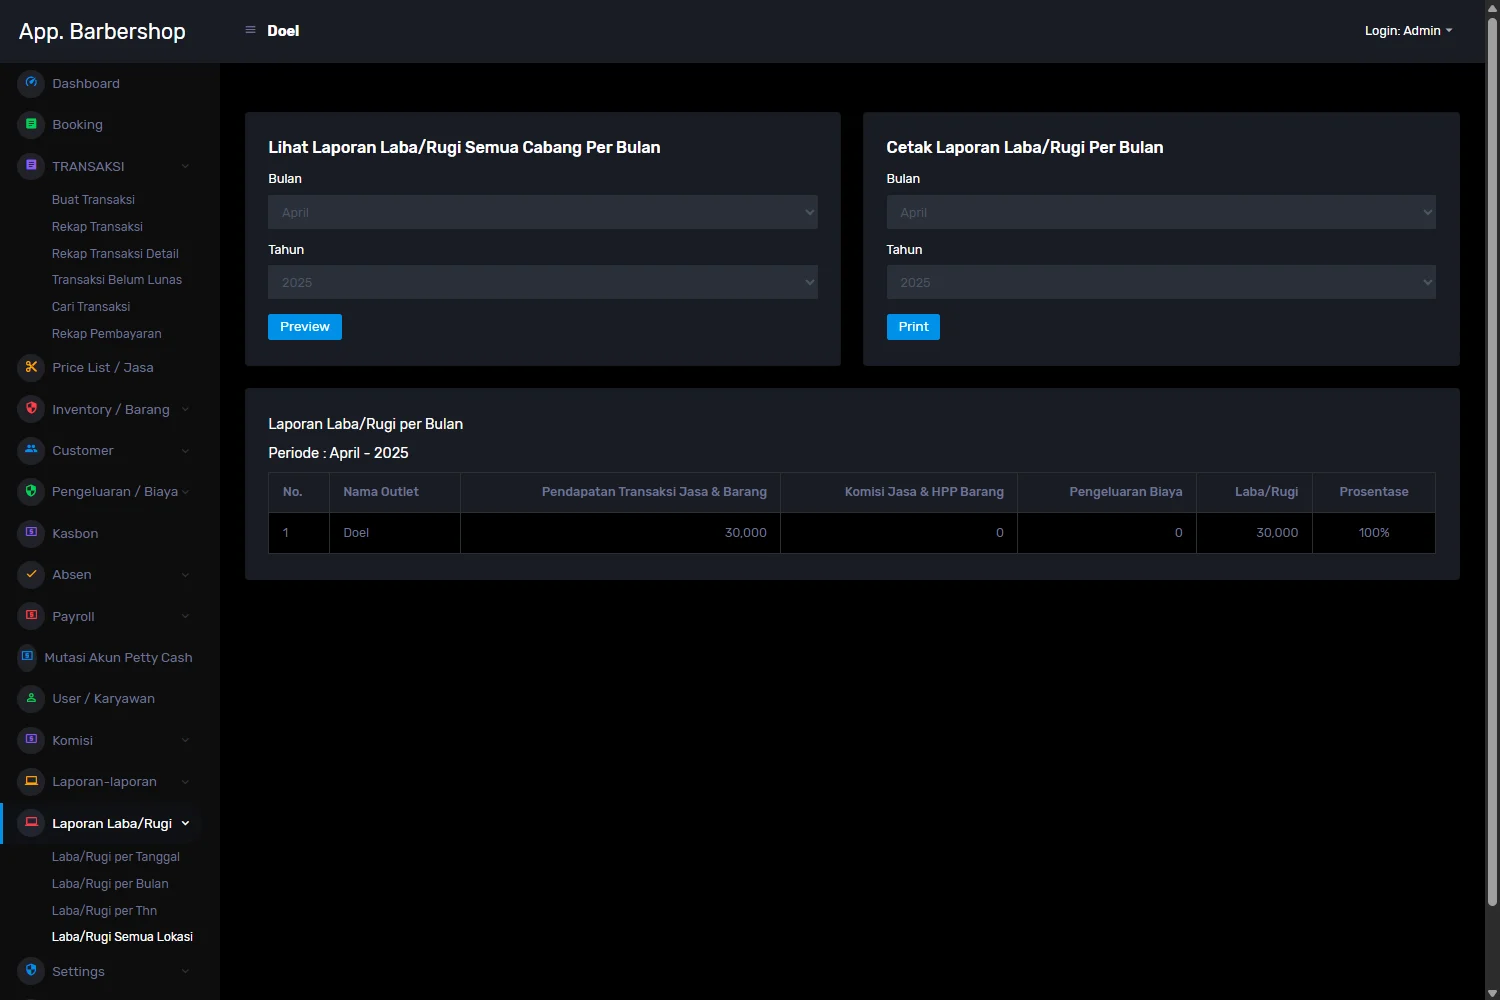Expand the Pengeluaran / Biaya chevron
Image resolution: width=1500 pixels, height=1000 pixels.
185,492
